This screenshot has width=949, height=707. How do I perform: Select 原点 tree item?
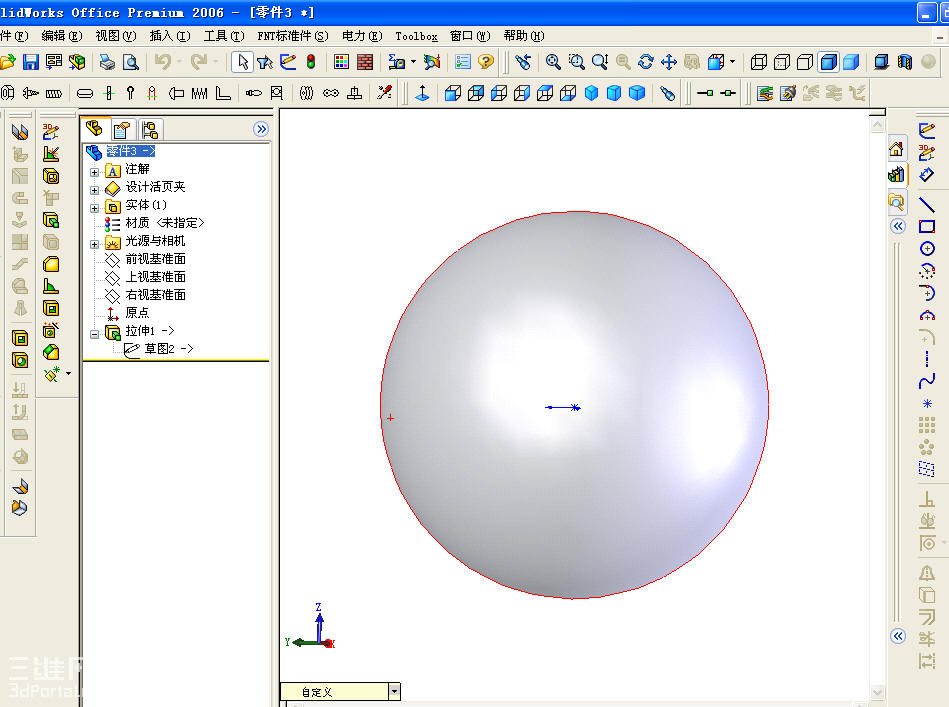(137, 313)
